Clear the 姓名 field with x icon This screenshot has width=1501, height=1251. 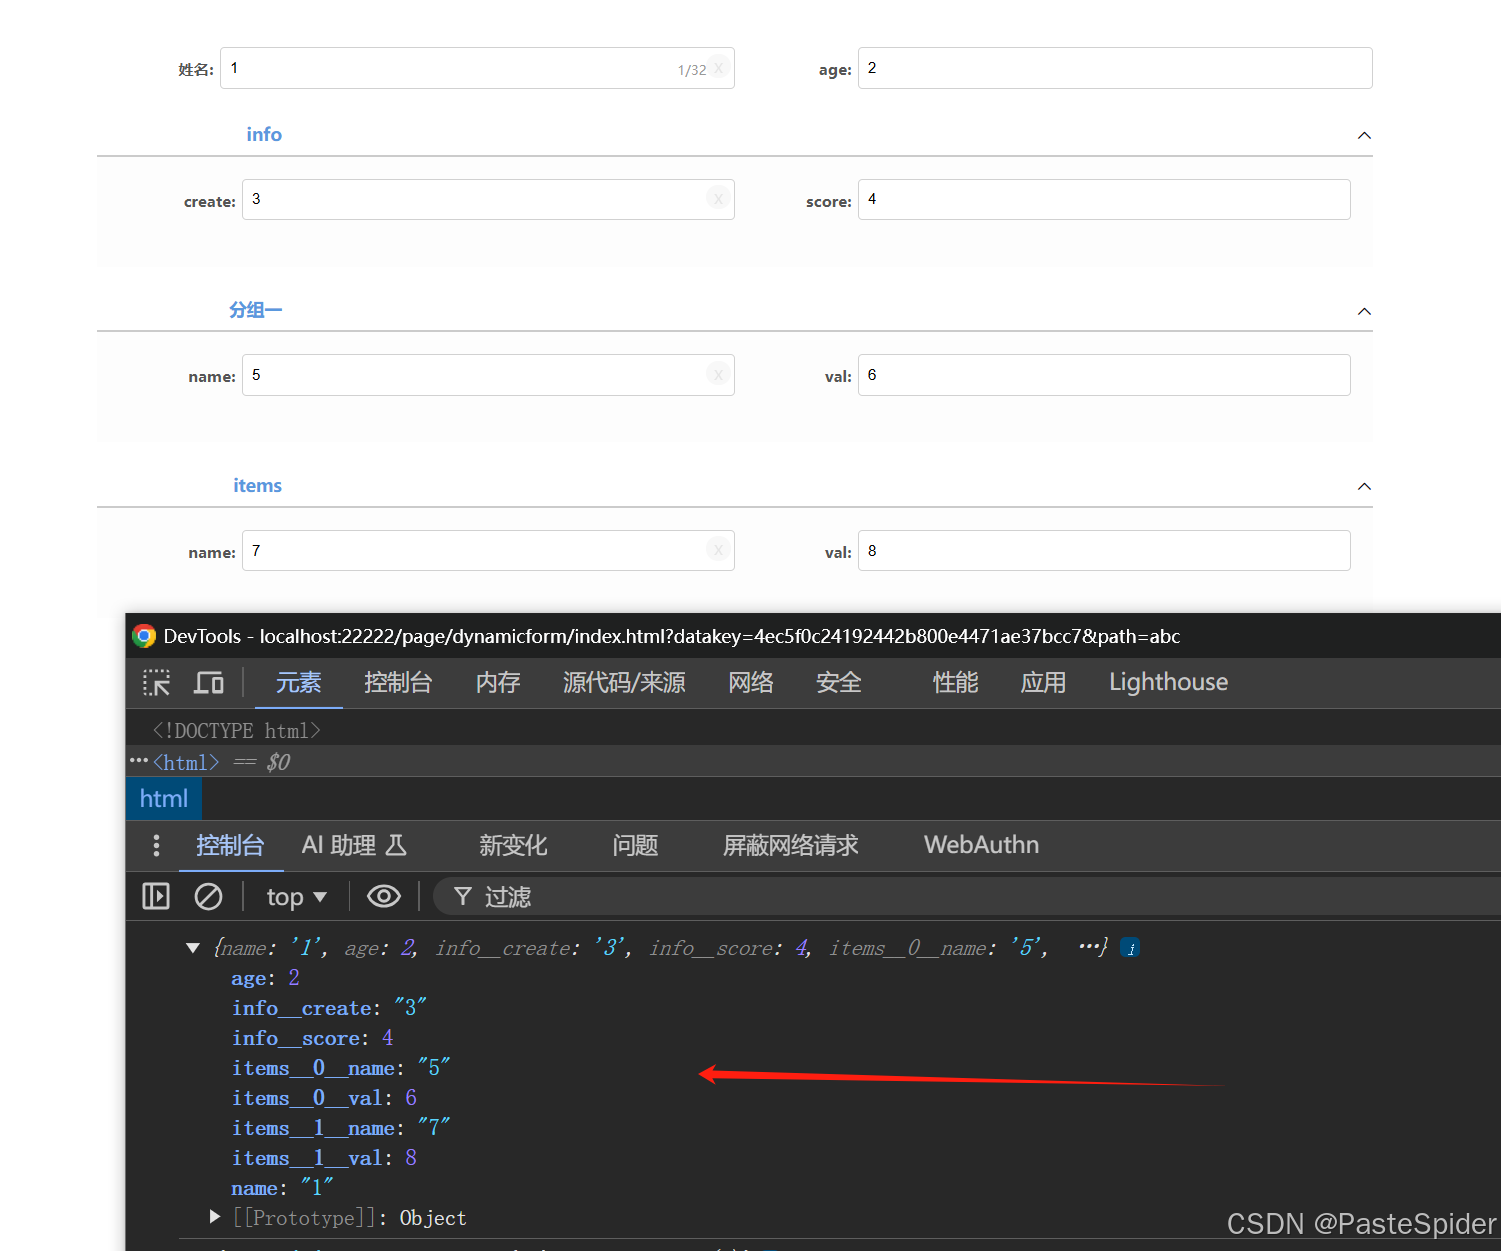click(x=718, y=68)
